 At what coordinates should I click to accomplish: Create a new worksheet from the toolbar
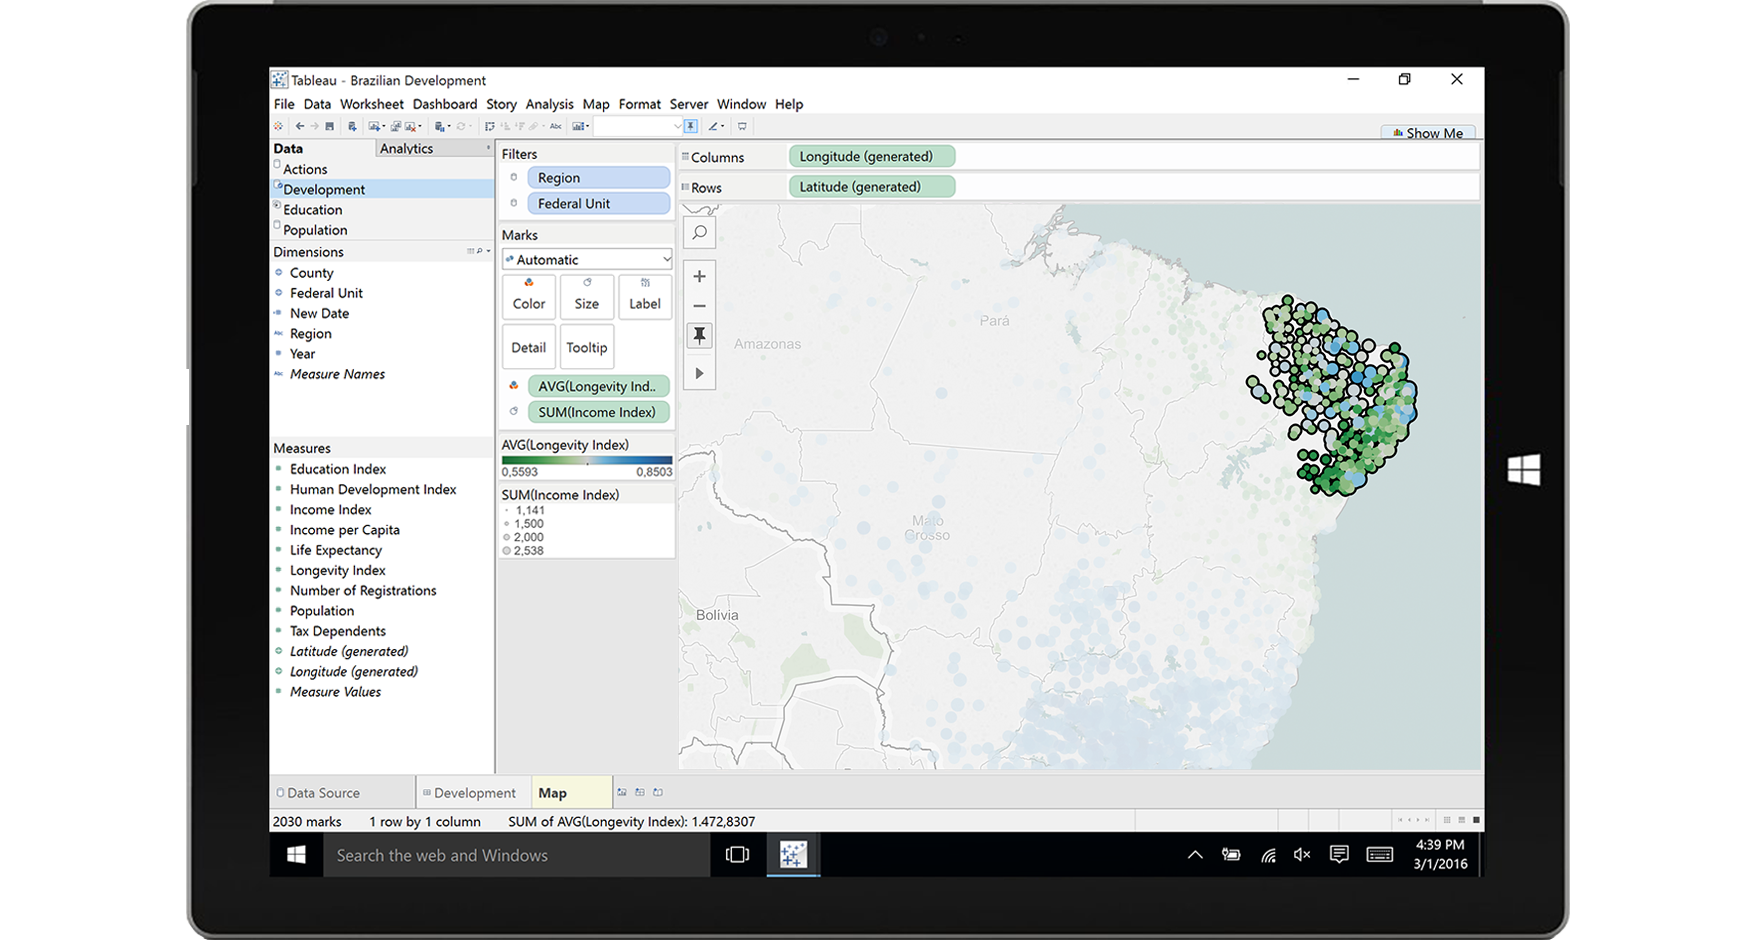373,126
